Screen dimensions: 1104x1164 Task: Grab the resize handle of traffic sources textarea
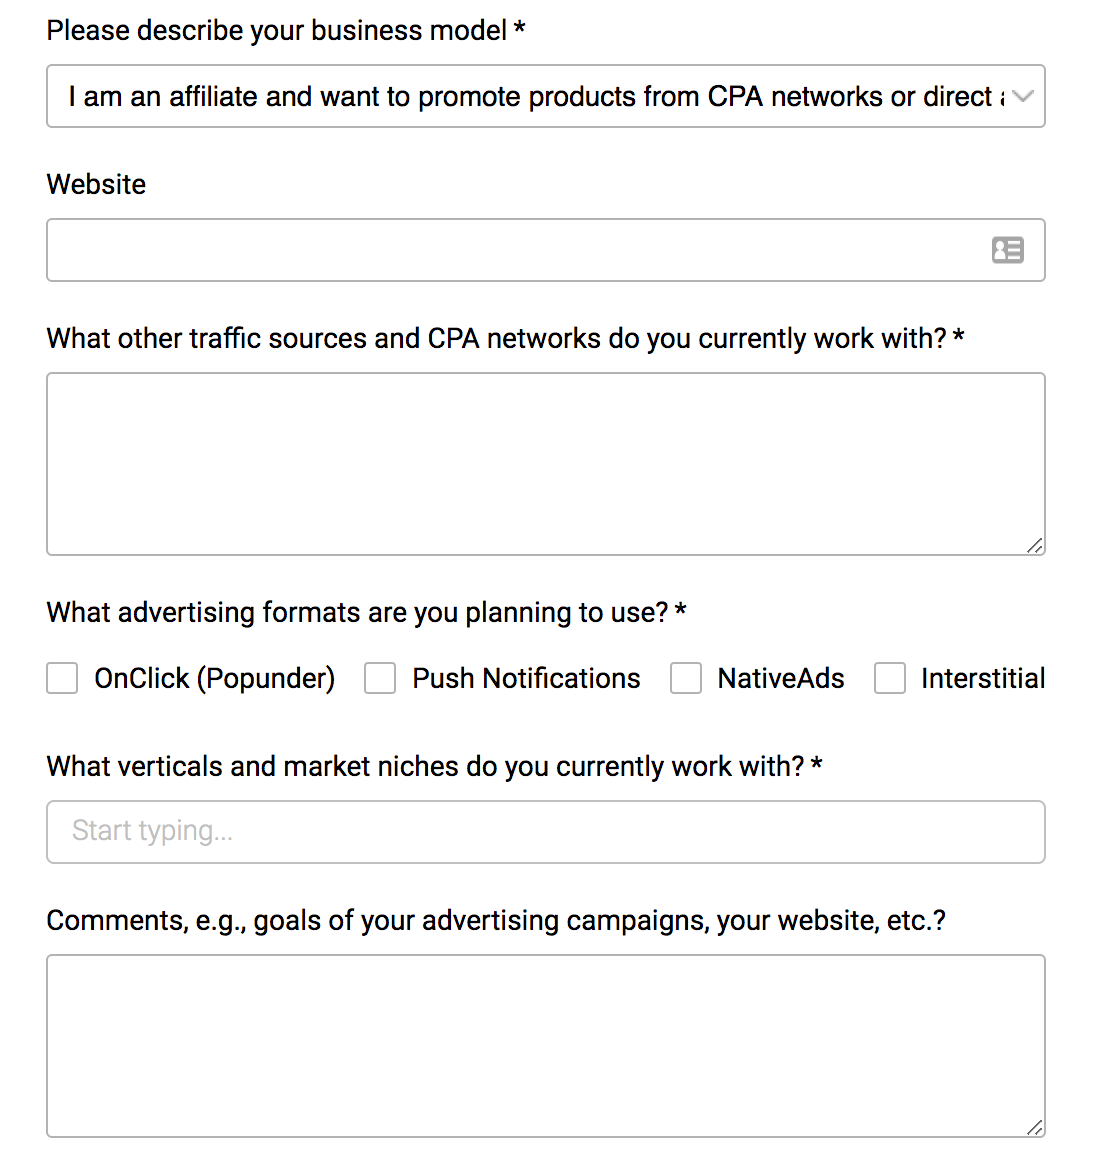(x=1035, y=545)
